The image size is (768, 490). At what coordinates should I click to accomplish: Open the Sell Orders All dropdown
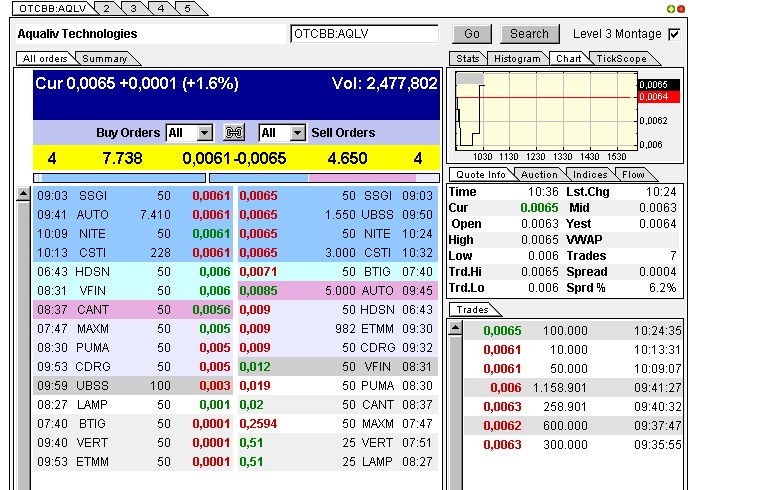coord(282,133)
